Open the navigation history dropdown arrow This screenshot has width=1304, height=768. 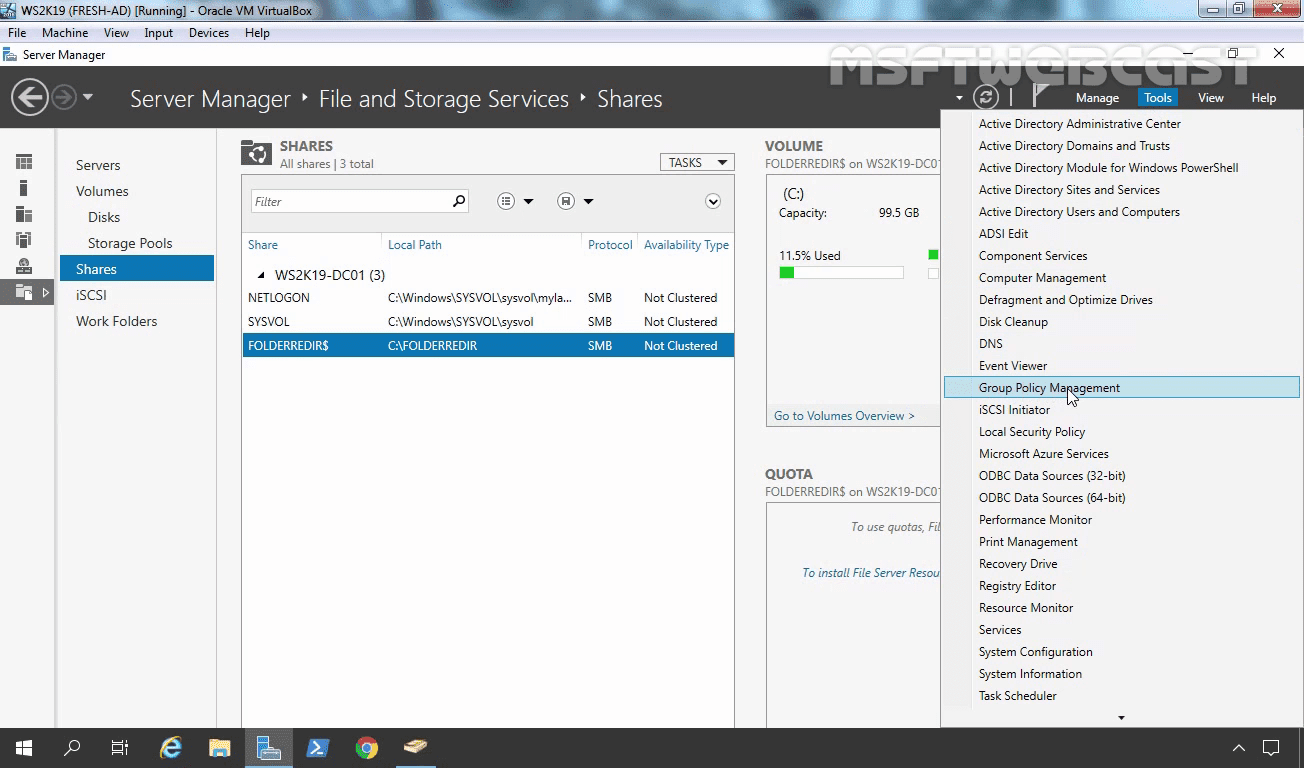click(88, 97)
